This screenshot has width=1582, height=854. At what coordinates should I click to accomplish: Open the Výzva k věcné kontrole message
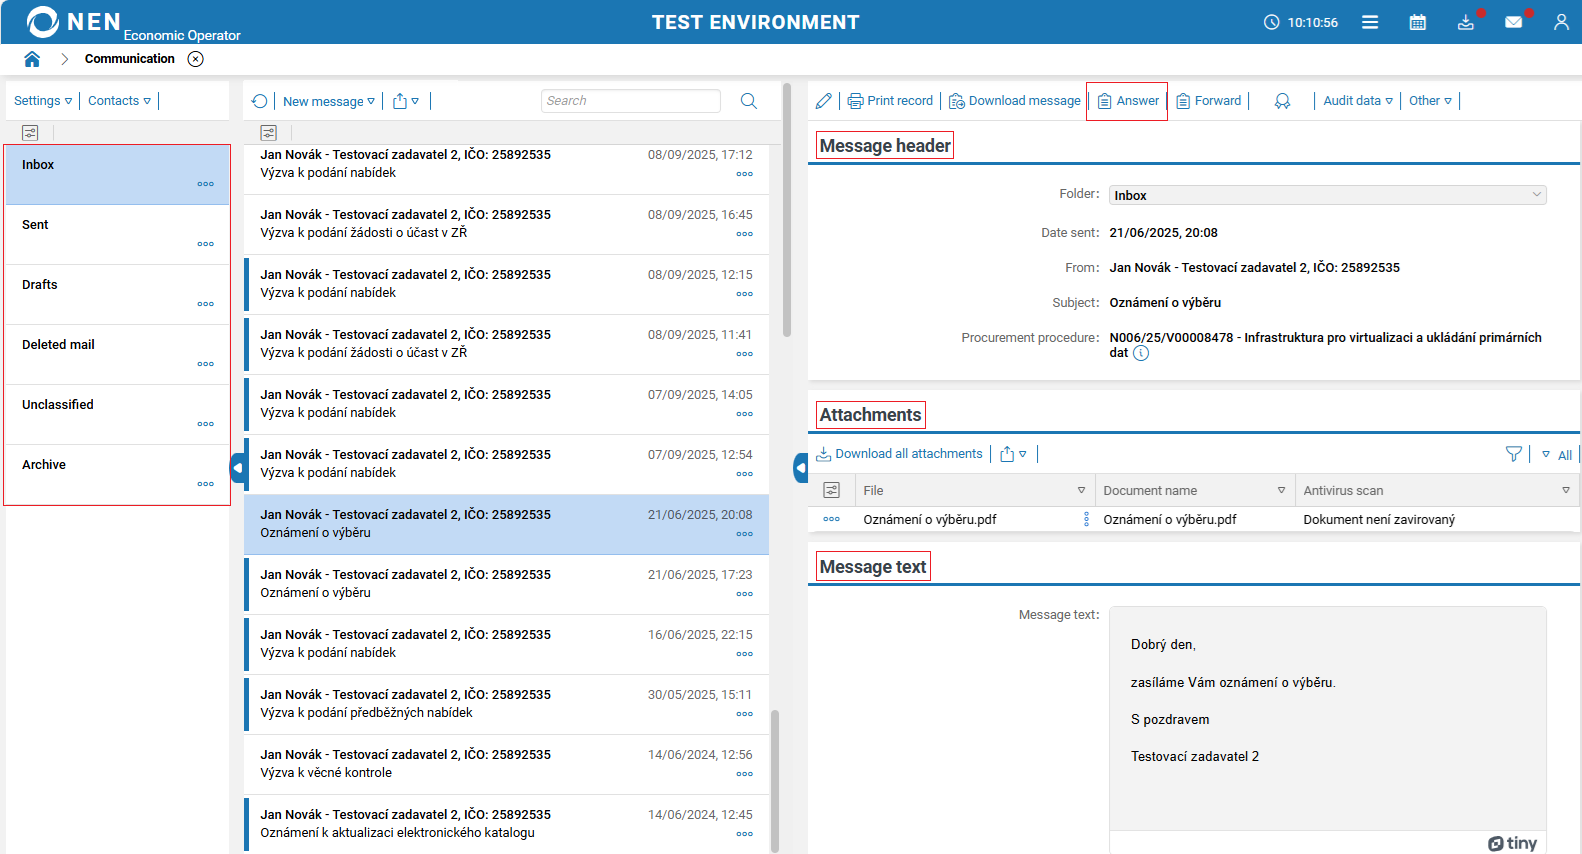(507, 765)
